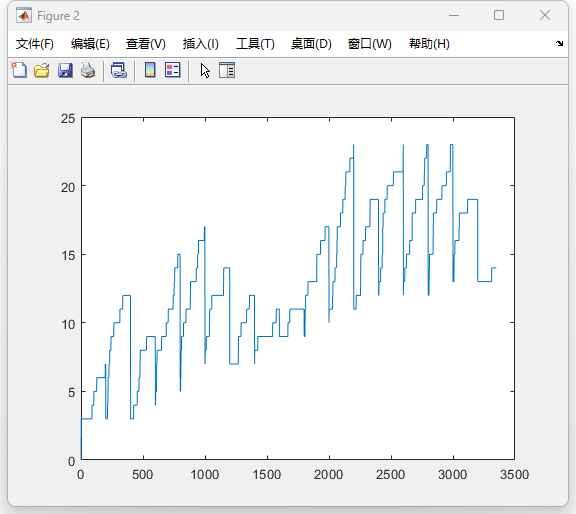Click the dock figure arrow at menu bar end
This screenshot has width=576, height=514.
tap(559, 43)
